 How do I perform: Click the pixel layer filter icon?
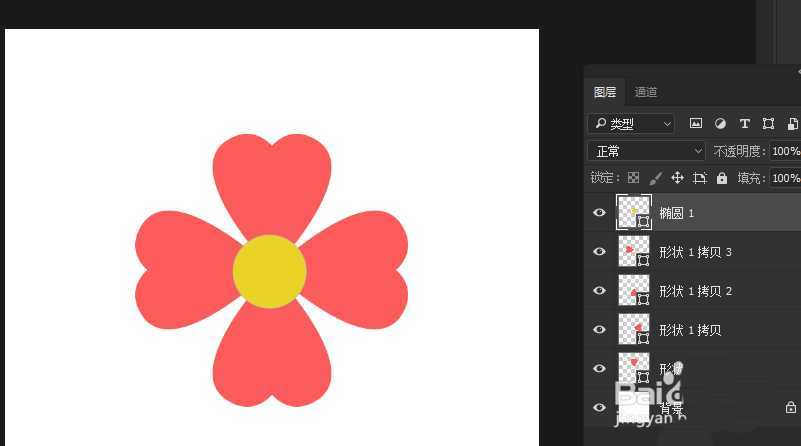coord(696,124)
